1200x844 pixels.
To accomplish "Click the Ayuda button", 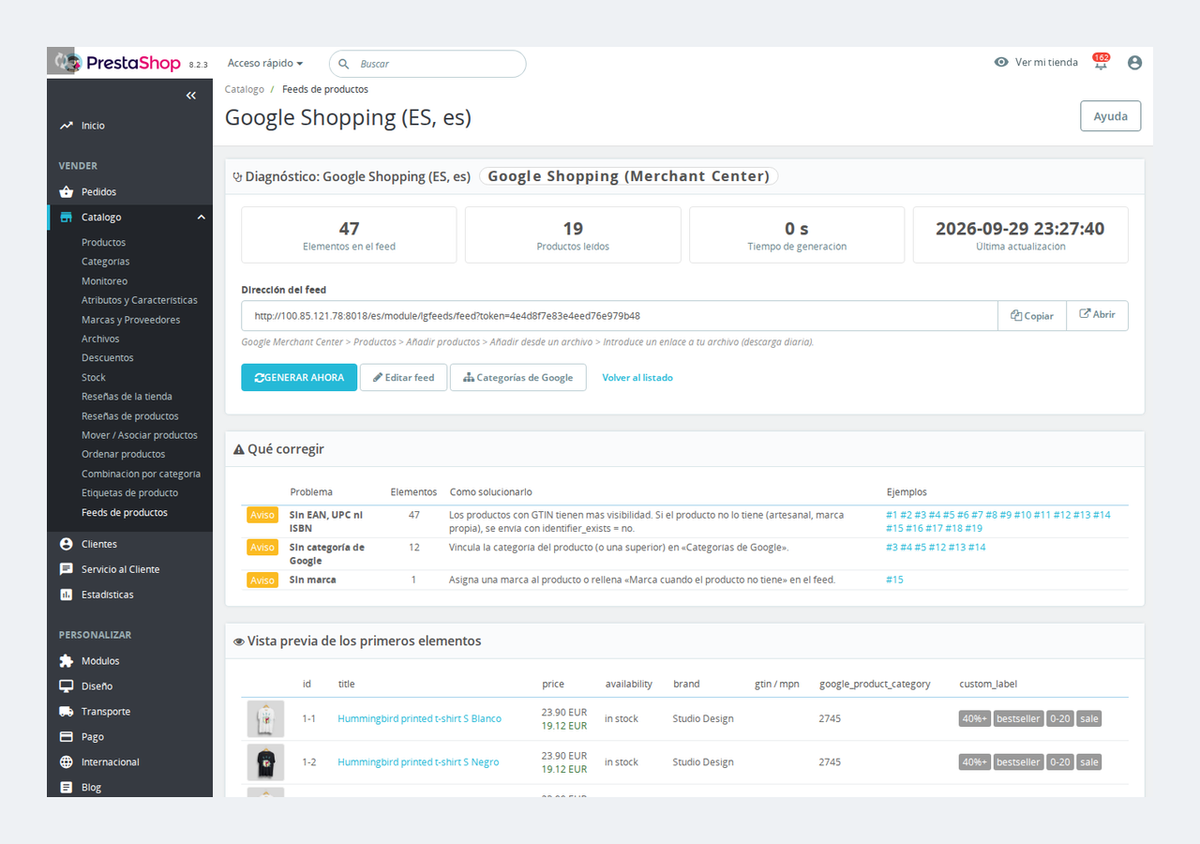I will click(1110, 116).
